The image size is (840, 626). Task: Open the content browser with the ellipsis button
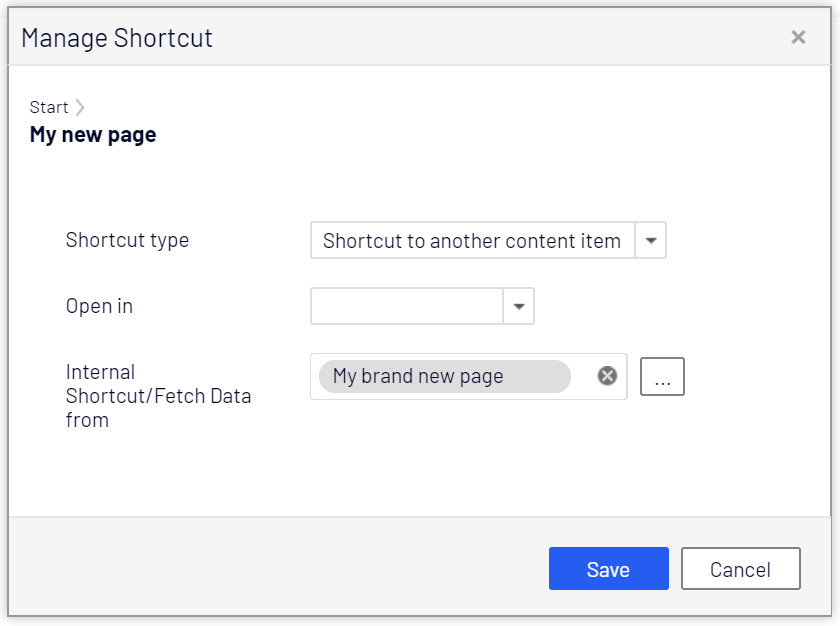[662, 377]
